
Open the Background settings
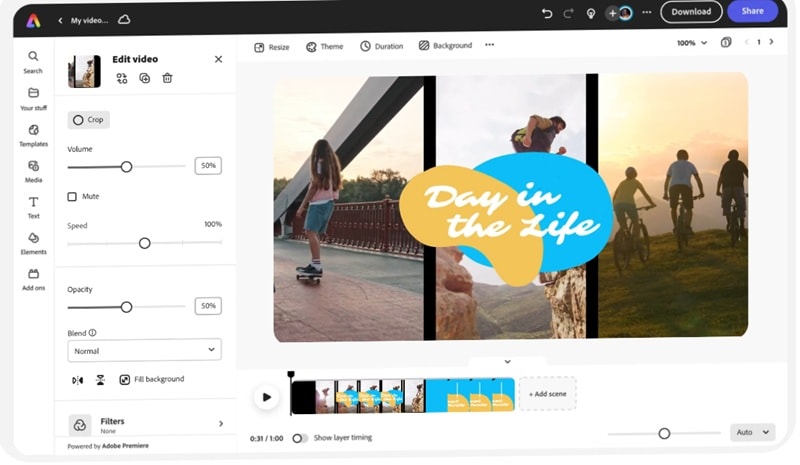445,45
